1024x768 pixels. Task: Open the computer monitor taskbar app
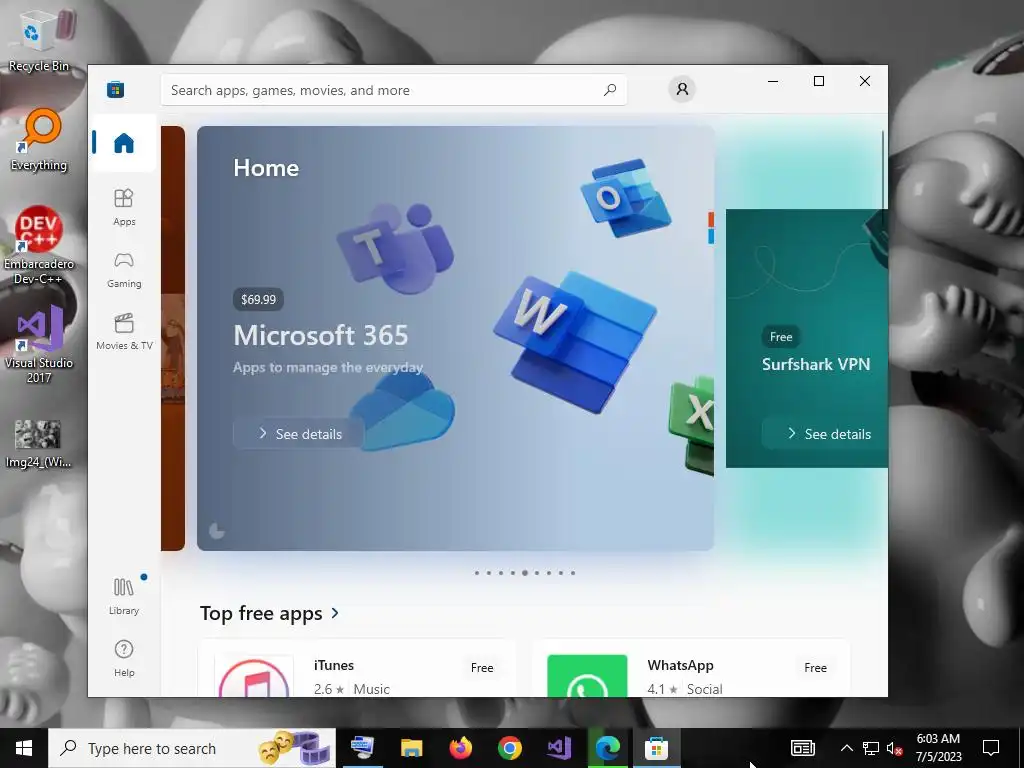pos(362,748)
